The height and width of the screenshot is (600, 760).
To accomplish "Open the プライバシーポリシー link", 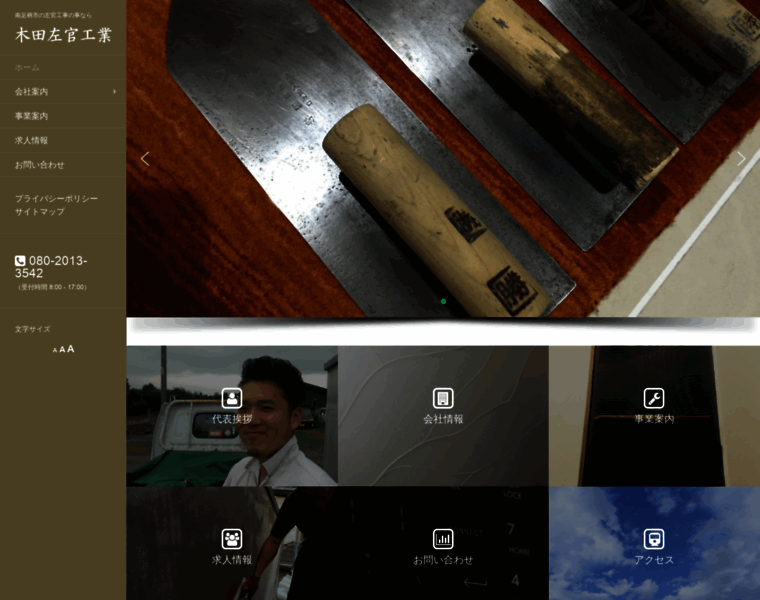I will 56,199.
